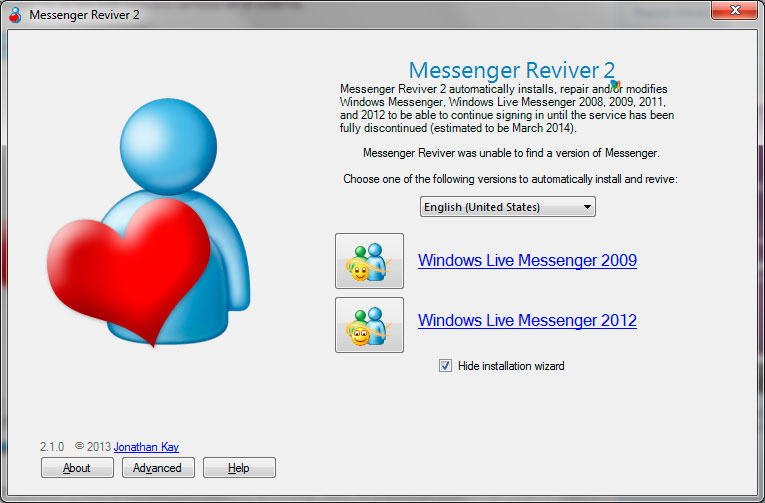Click the Advanced button

158,468
